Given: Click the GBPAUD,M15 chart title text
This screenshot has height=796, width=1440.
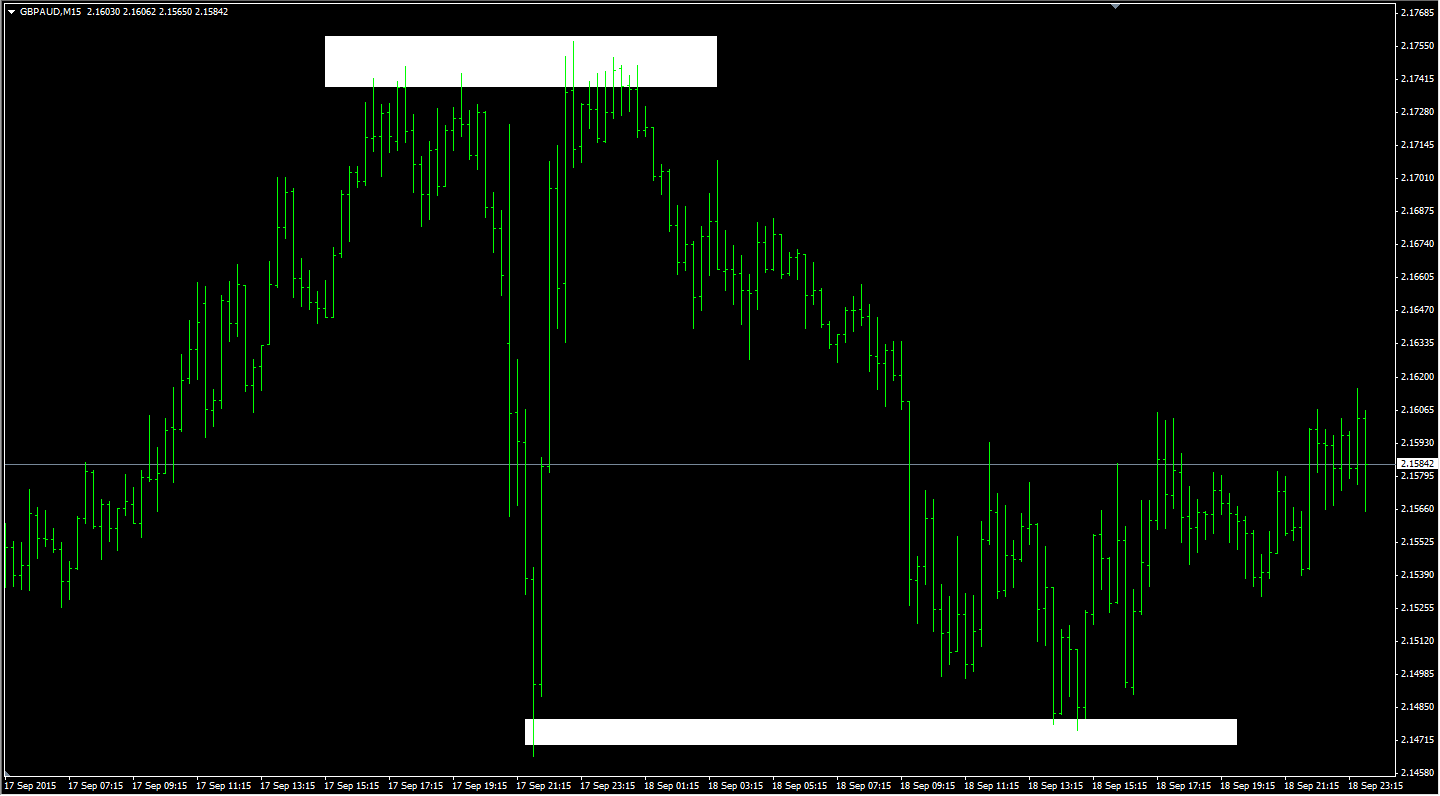Looking at the screenshot, I should pyautogui.click(x=50, y=12).
